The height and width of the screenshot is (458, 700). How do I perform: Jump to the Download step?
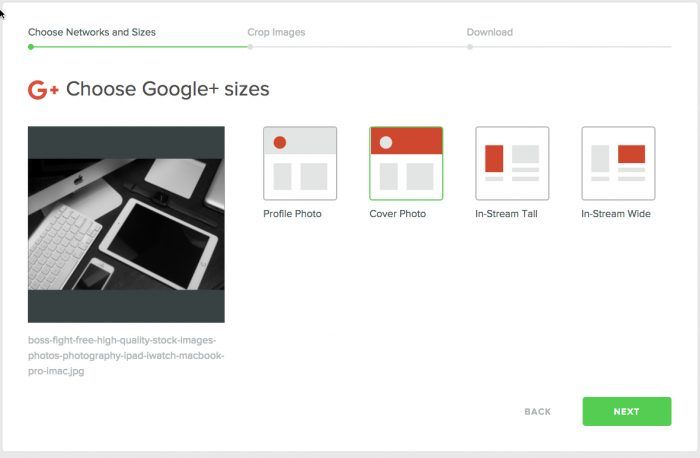click(x=490, y=32)
